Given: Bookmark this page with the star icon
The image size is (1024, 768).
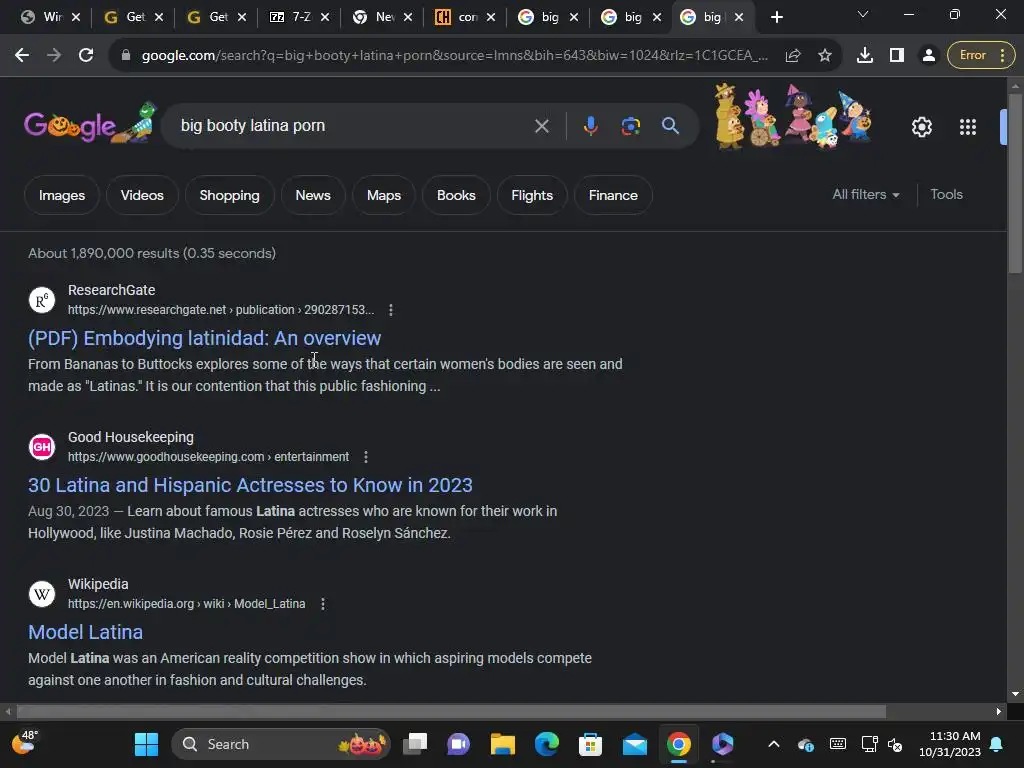Looking at the screenshot, I should [825, 56].
